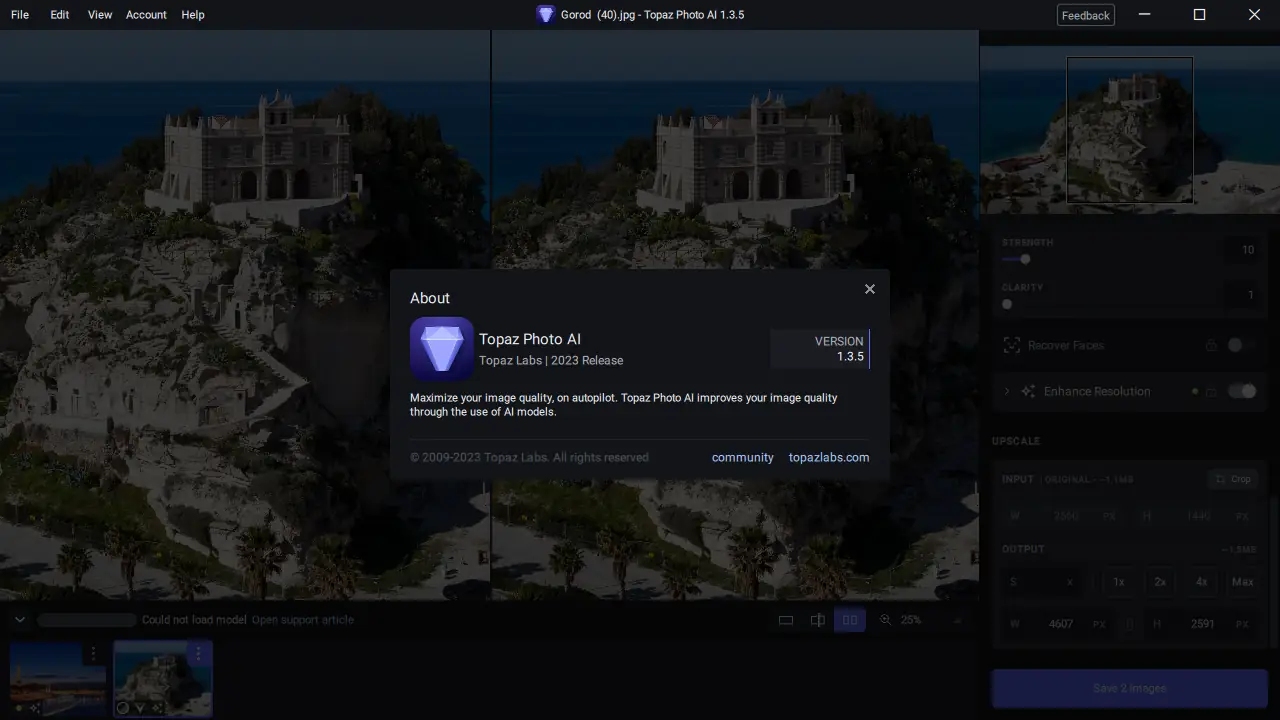The width and height of the screenshot is (1280, 720).
Task: Click the 25% zoom level
Action: tap(911, 620)
